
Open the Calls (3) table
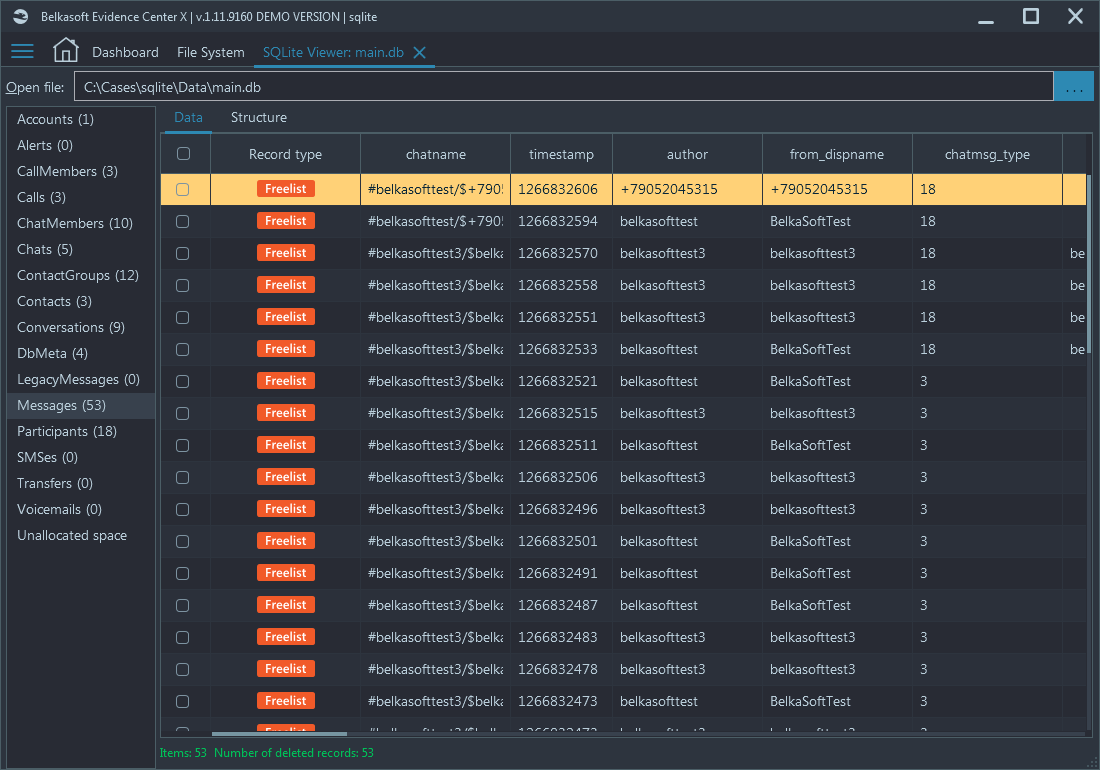81,197
